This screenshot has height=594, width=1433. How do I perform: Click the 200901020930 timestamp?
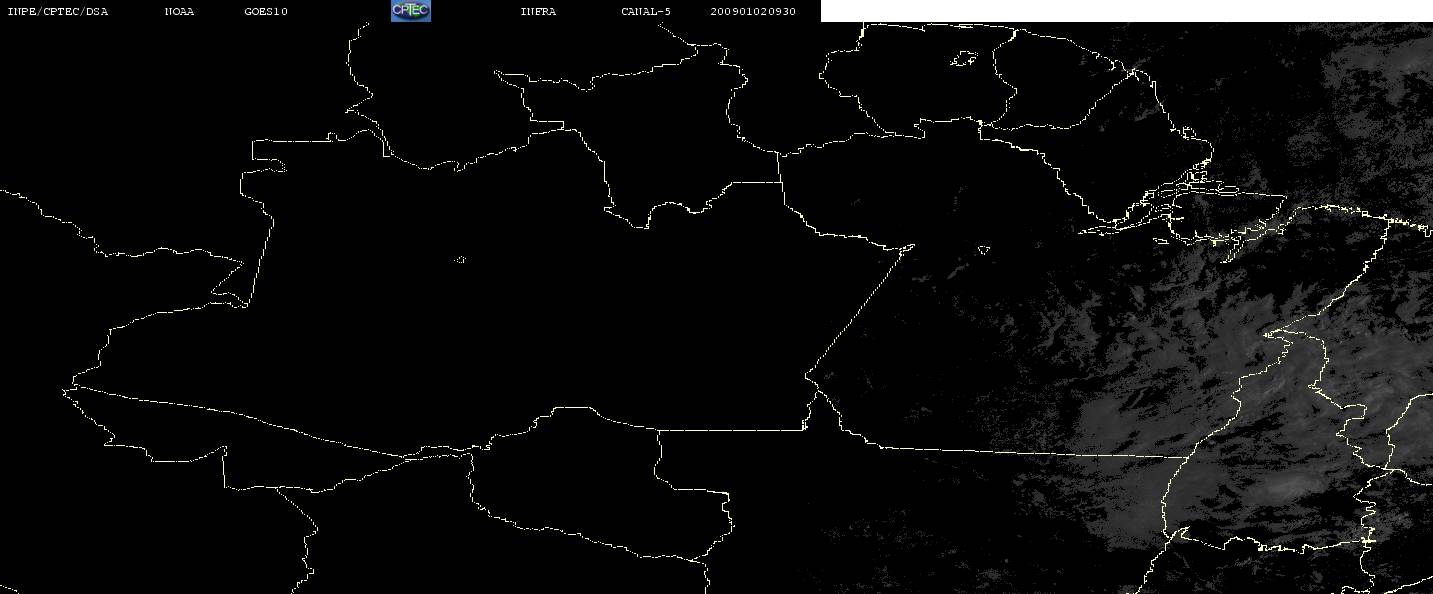(753, 12)
